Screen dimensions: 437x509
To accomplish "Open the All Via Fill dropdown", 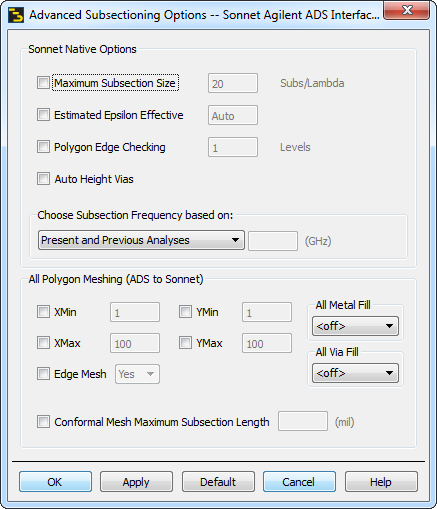I will 355,373.
